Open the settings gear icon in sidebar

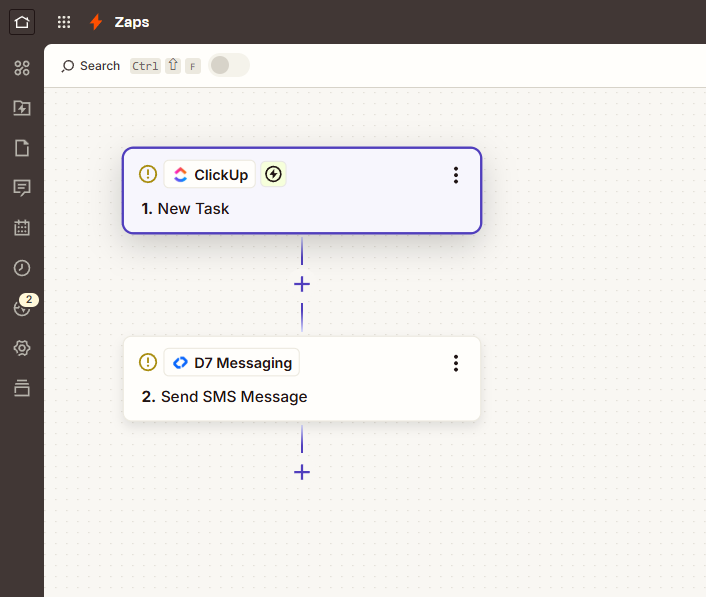[x=22, y=348]
